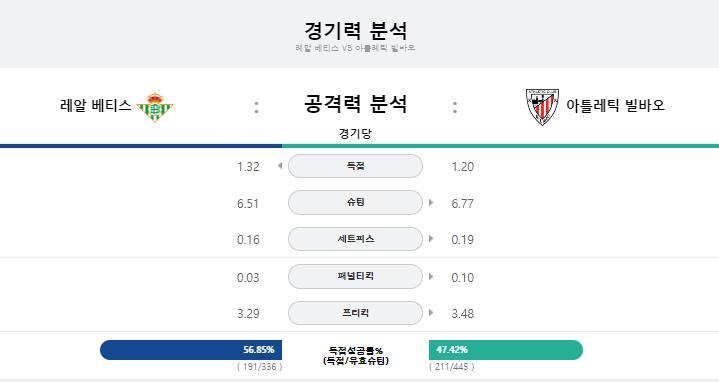Select the 페널티킥 stat pill
This screenshot has height=382, width=719.
355,277
